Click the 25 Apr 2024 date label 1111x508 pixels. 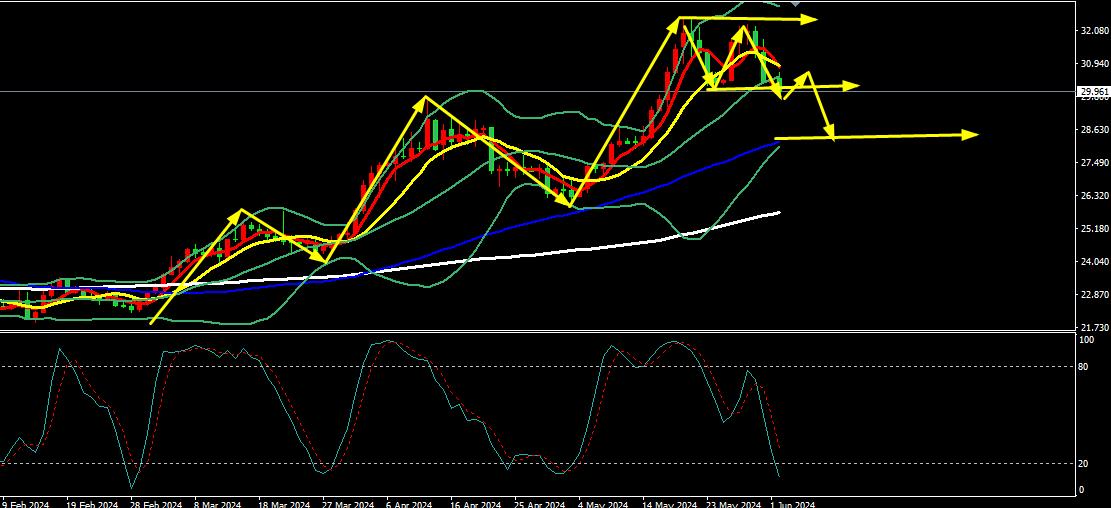tap(538, 504)
